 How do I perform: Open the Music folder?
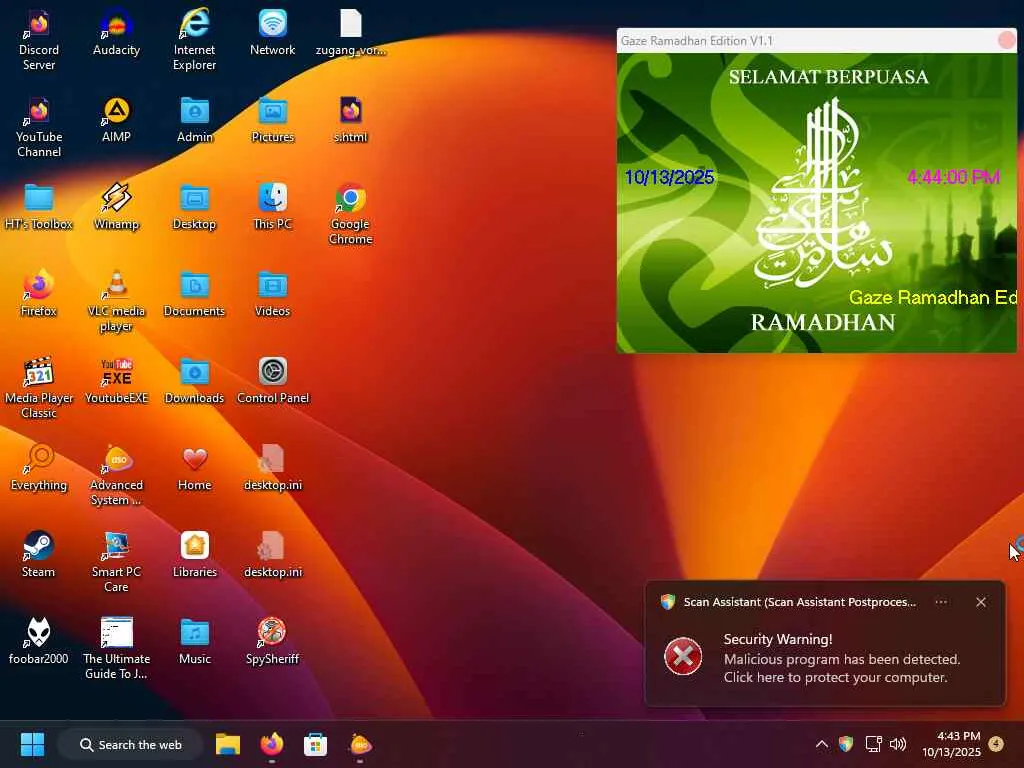(194, 641)
